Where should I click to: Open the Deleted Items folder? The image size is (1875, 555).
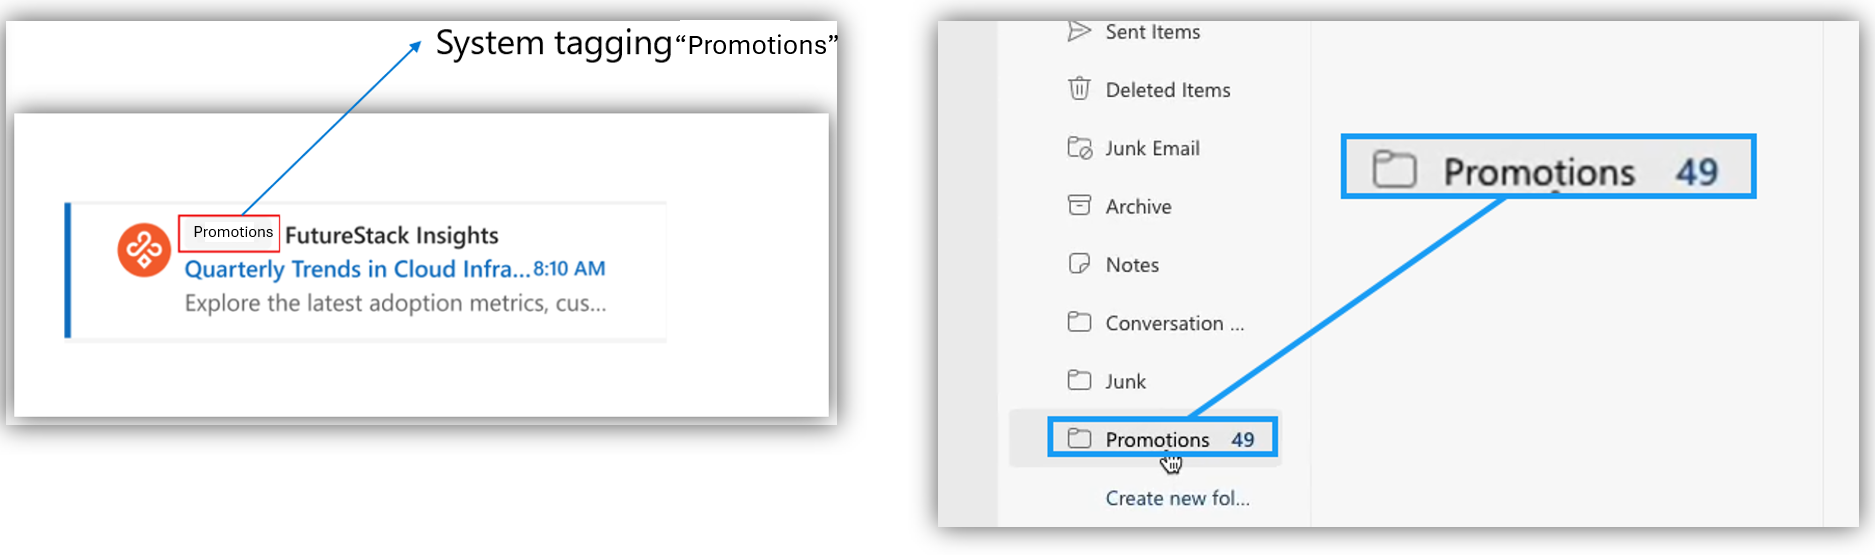(1167, 90)
